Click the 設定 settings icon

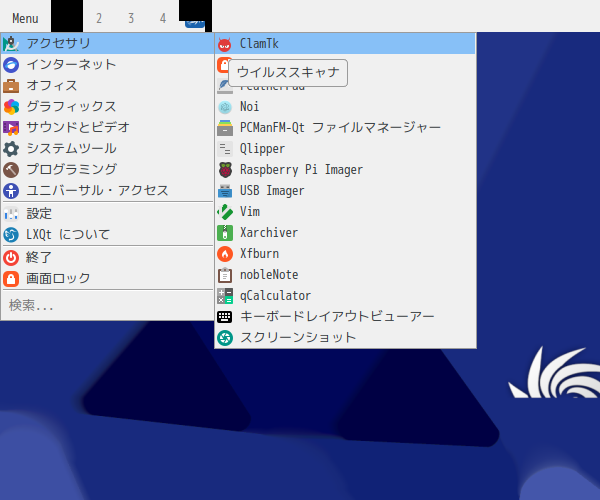(11, 214)
